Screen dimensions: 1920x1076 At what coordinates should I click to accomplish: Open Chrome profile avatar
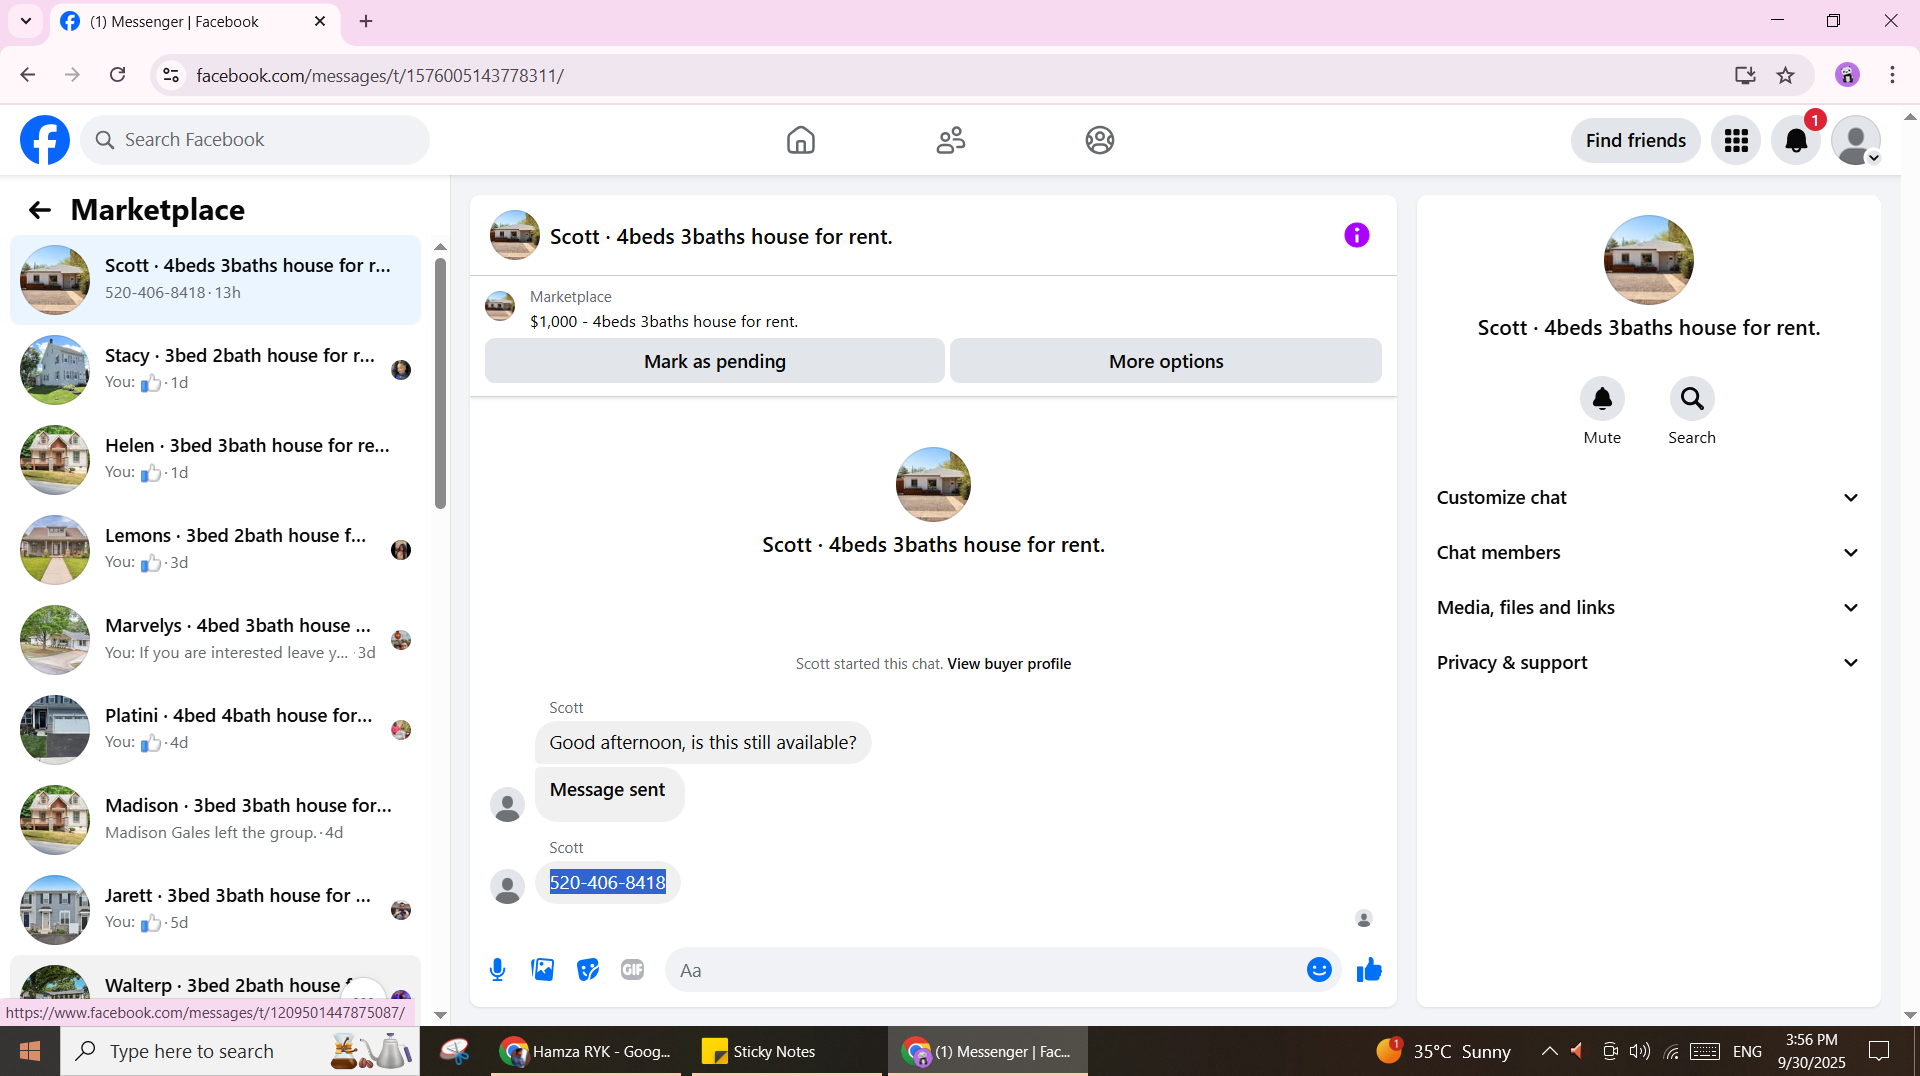(1847, 75)
